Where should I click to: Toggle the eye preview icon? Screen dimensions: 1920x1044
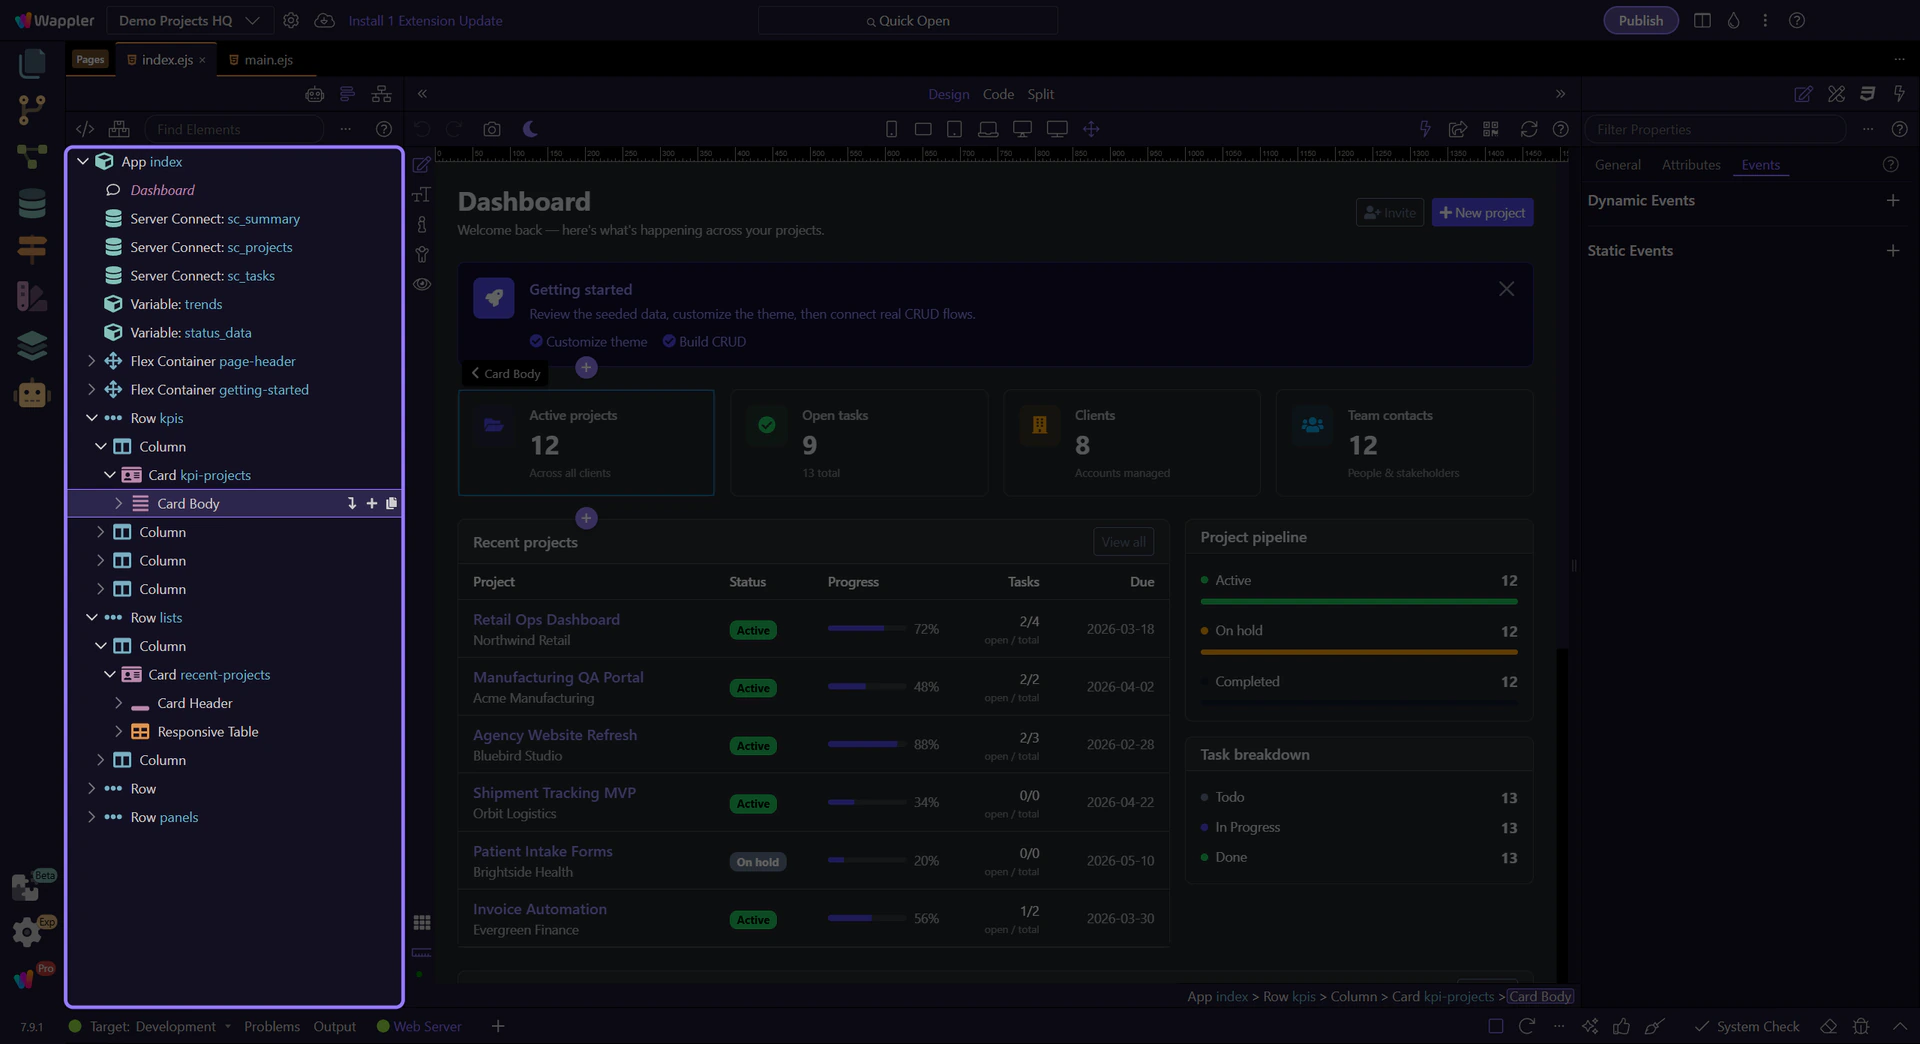422,284
